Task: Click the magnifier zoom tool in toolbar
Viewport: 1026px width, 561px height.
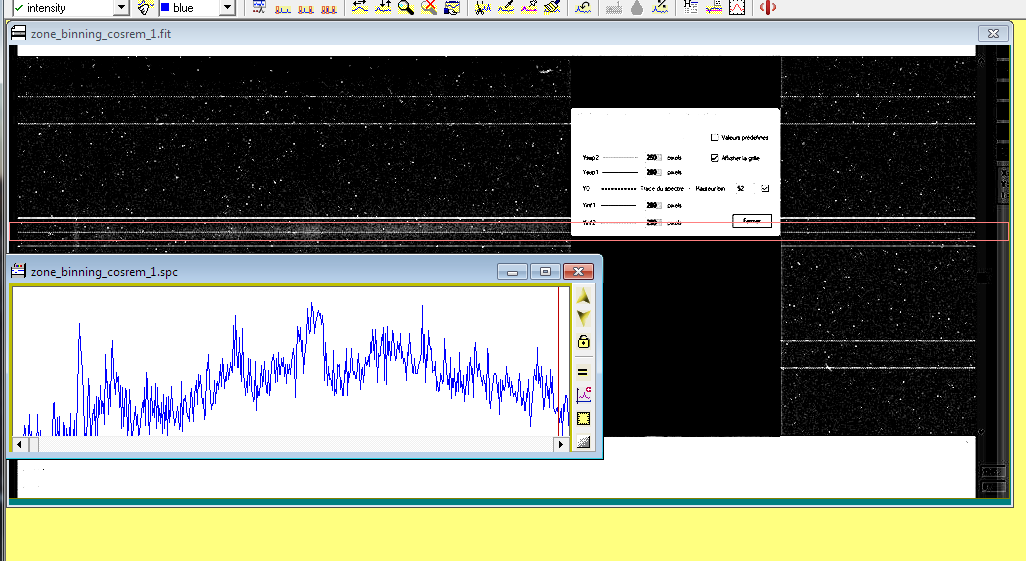Action: (x=406, y=8)
